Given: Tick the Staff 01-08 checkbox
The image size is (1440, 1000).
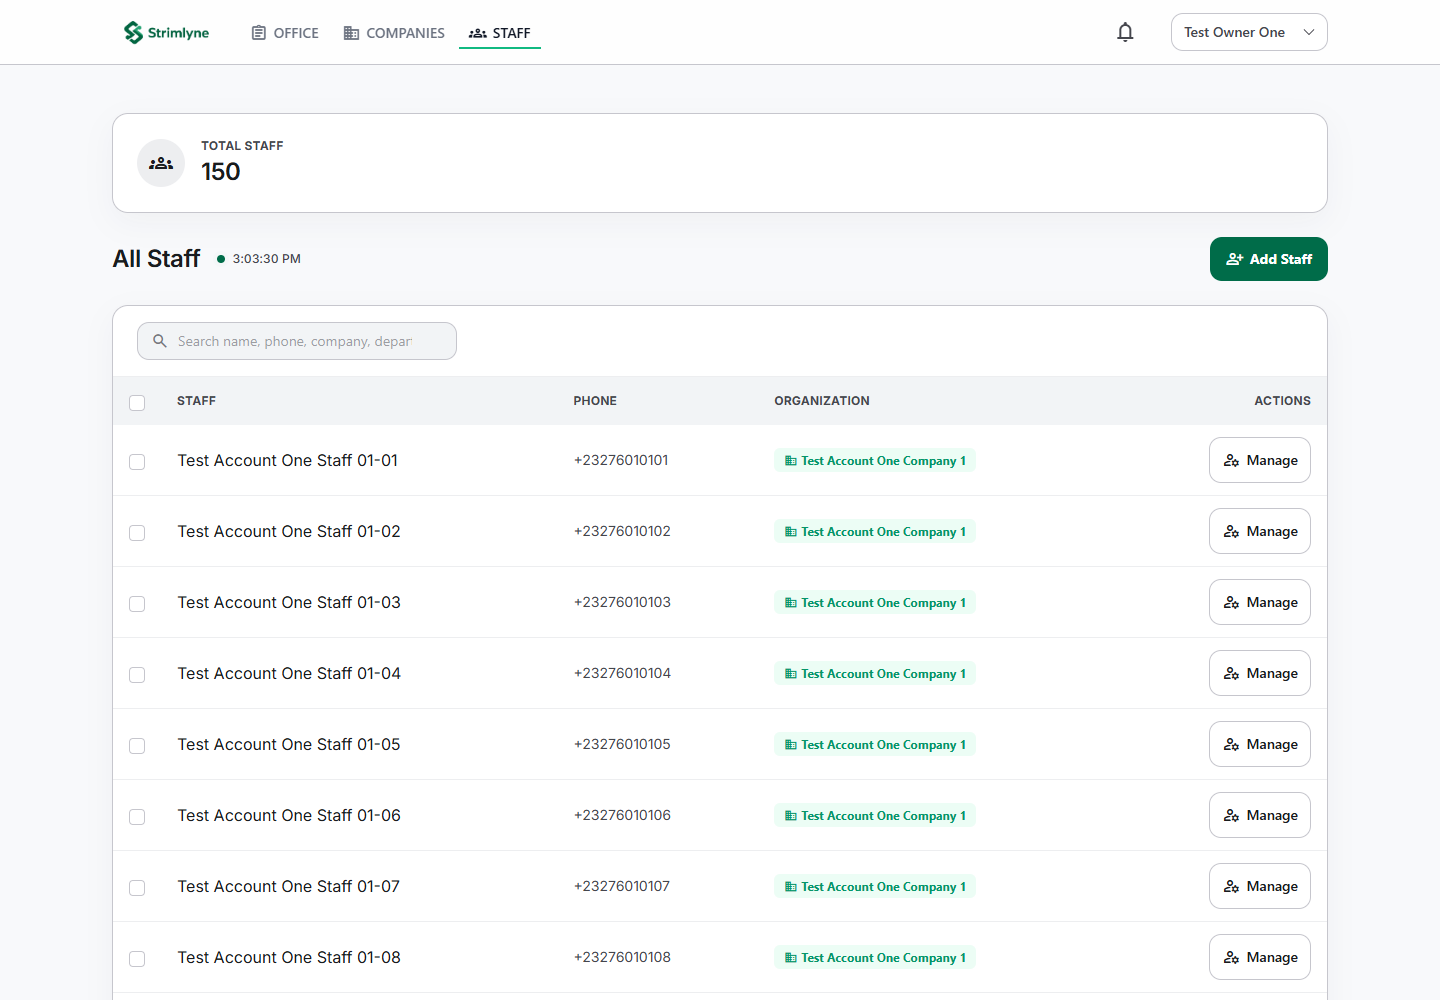Looking at the screenshot, I should pyautogui.click(x=137, y=958).
